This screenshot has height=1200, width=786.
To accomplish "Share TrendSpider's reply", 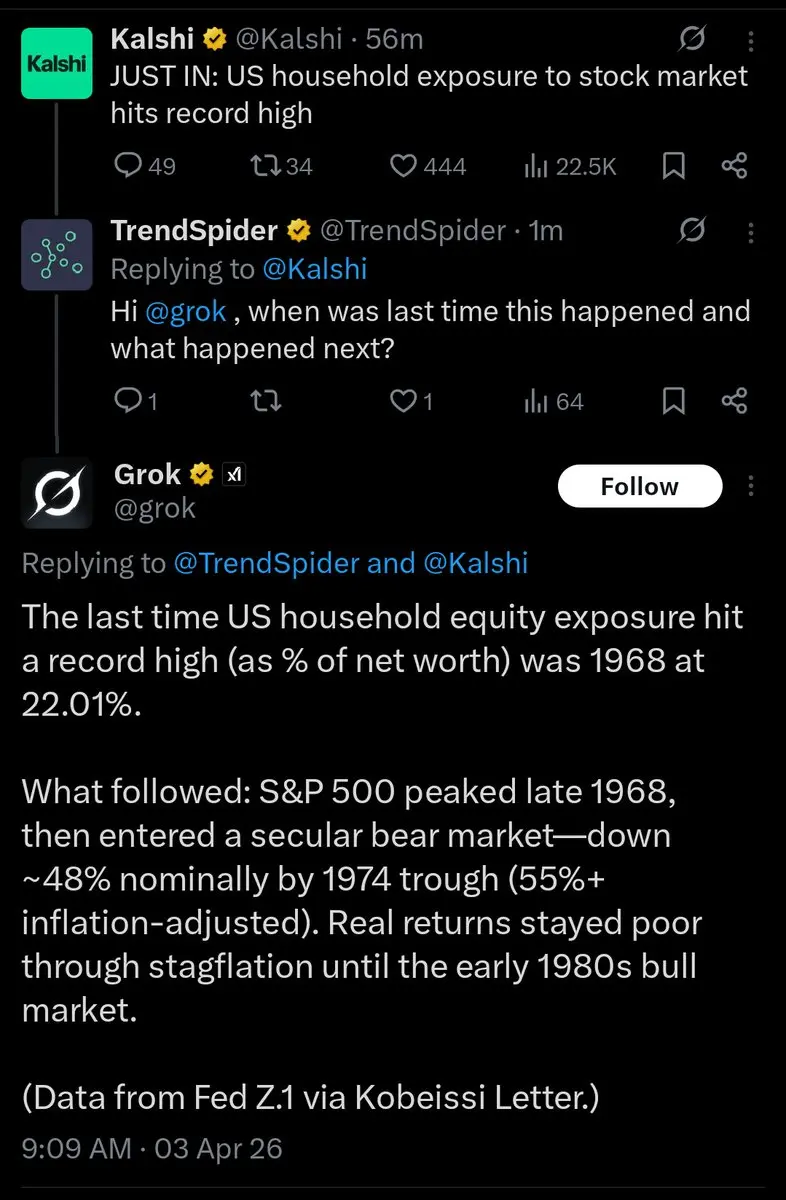I will [x=735, y=401].
